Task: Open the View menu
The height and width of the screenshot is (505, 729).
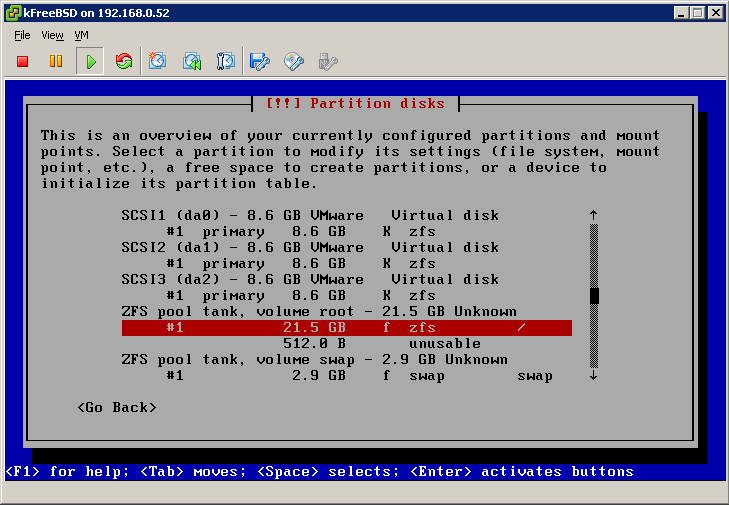Action: point(52,35)
